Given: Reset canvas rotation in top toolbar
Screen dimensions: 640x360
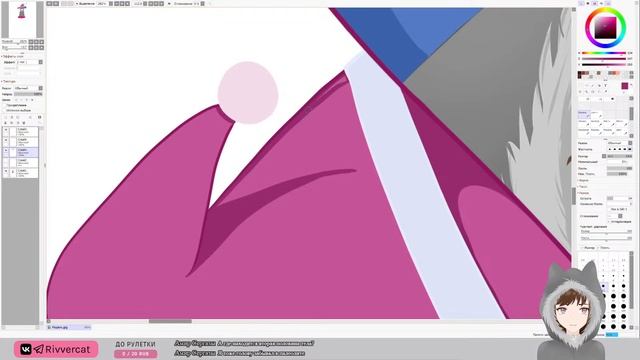Looking at the screenshot, I should coord(161,3).
